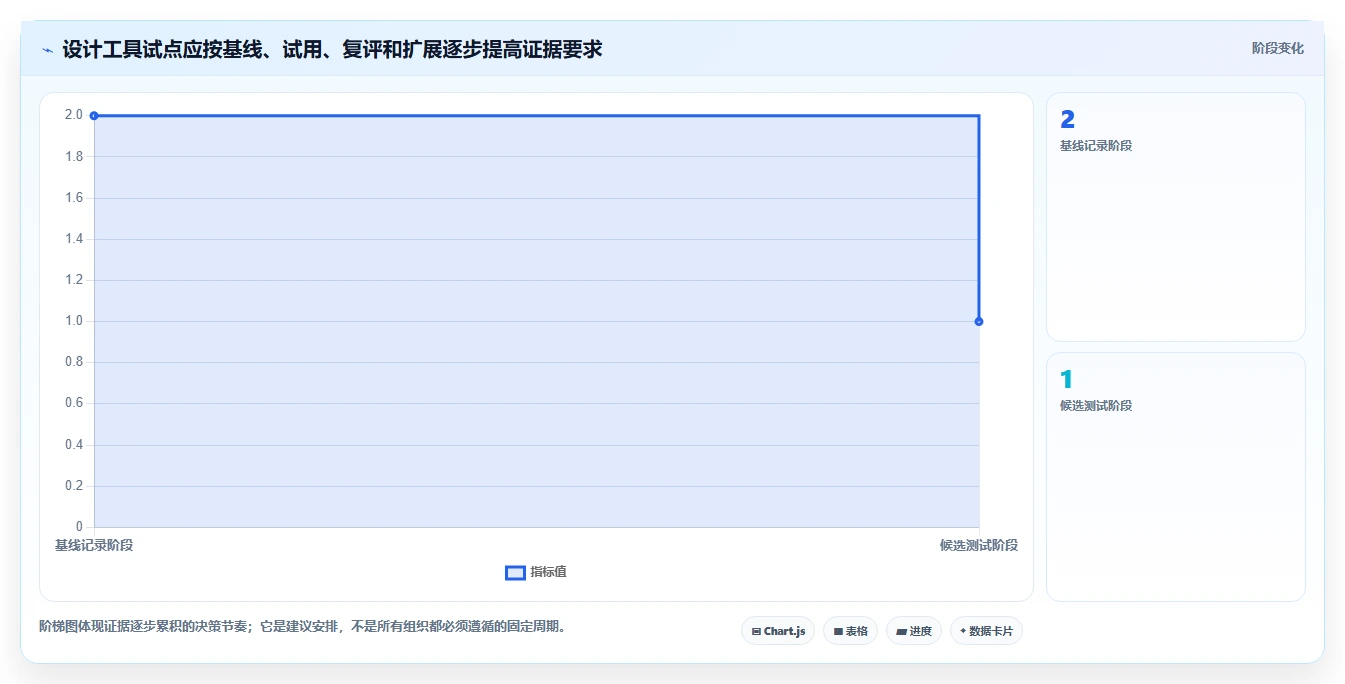Click x-axis label 基线记录阶段
Image resolution: width=1345 pixels, height=684 pixels.
click(94, 545)
